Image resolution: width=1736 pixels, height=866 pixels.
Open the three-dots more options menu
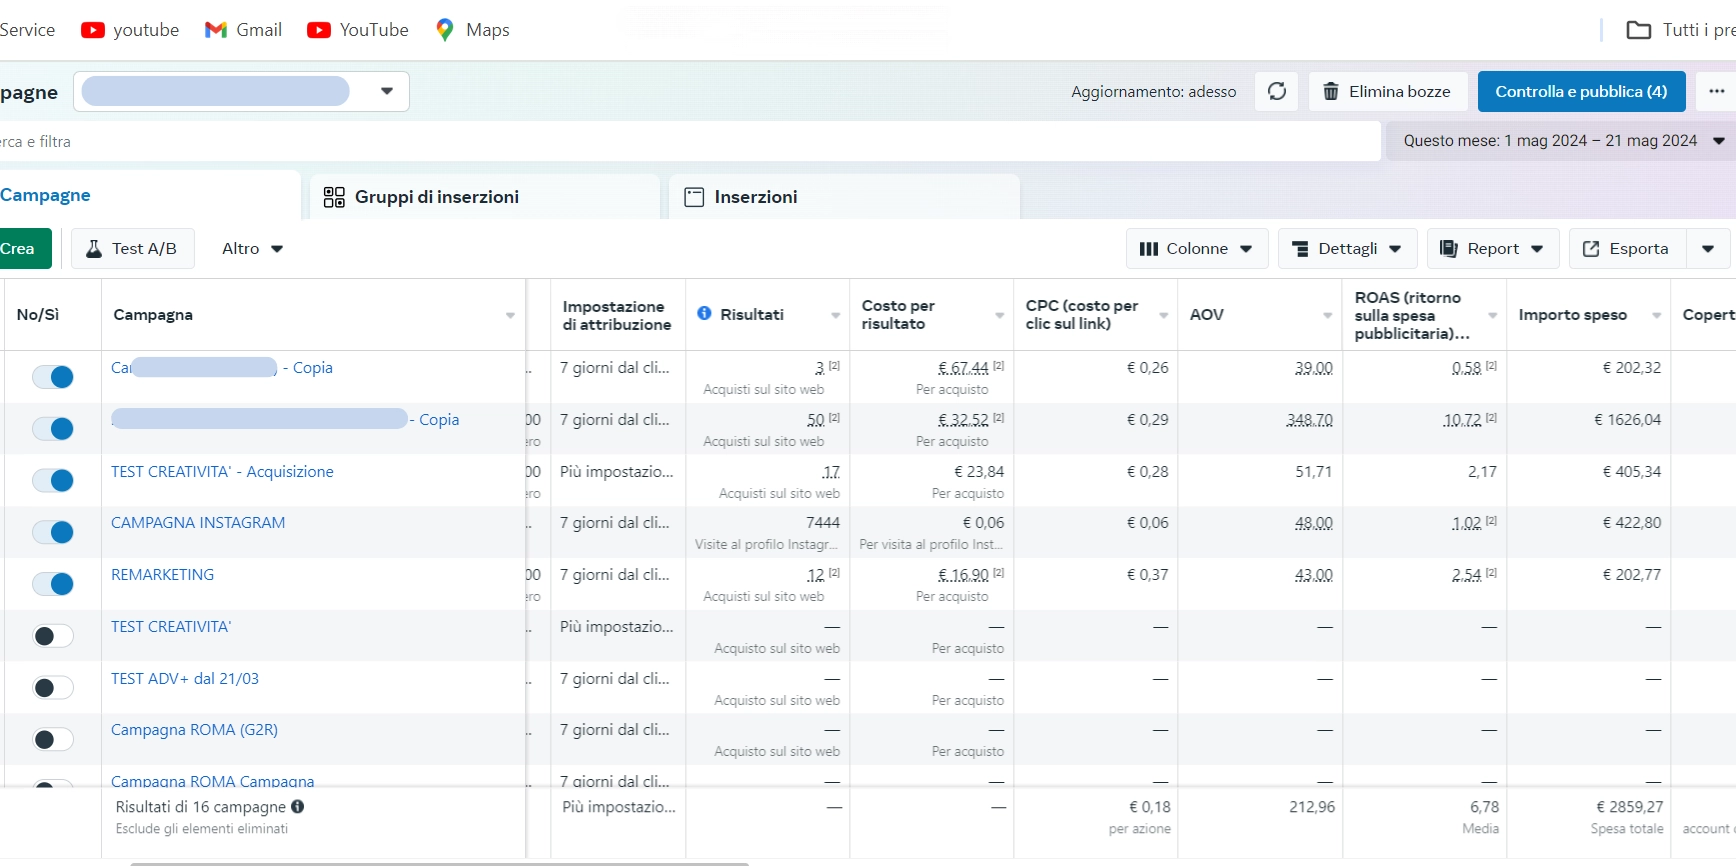point(1716,91)
